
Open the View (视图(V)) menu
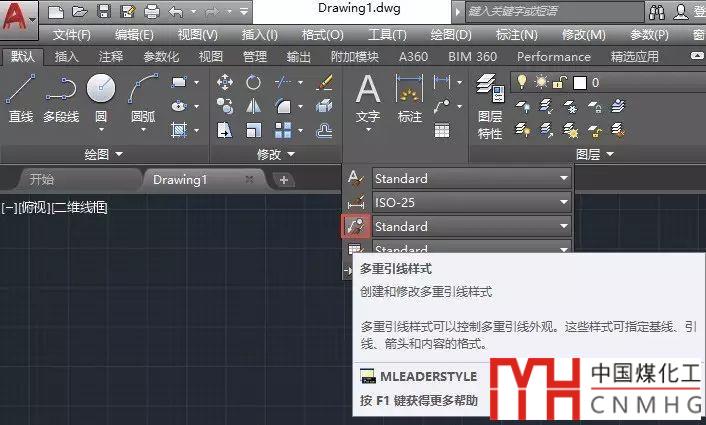point(198,35)
